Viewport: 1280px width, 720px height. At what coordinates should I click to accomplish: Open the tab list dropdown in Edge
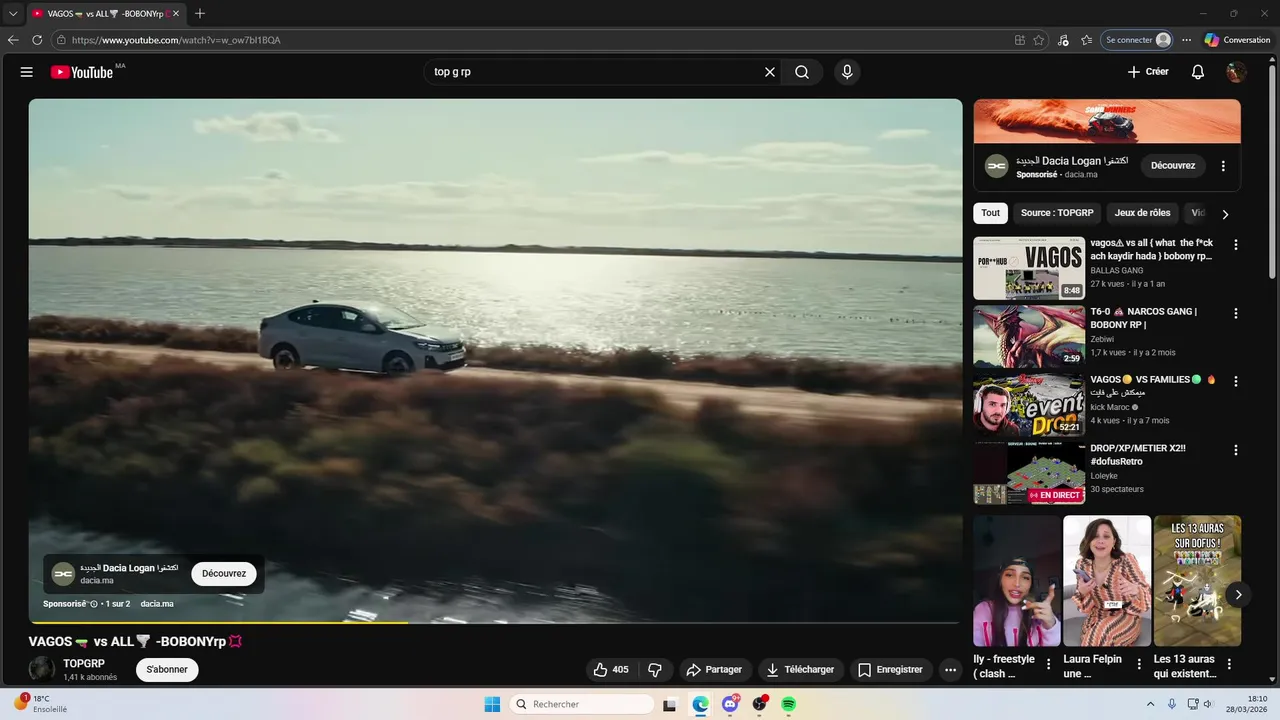click(x=13, y=13)
